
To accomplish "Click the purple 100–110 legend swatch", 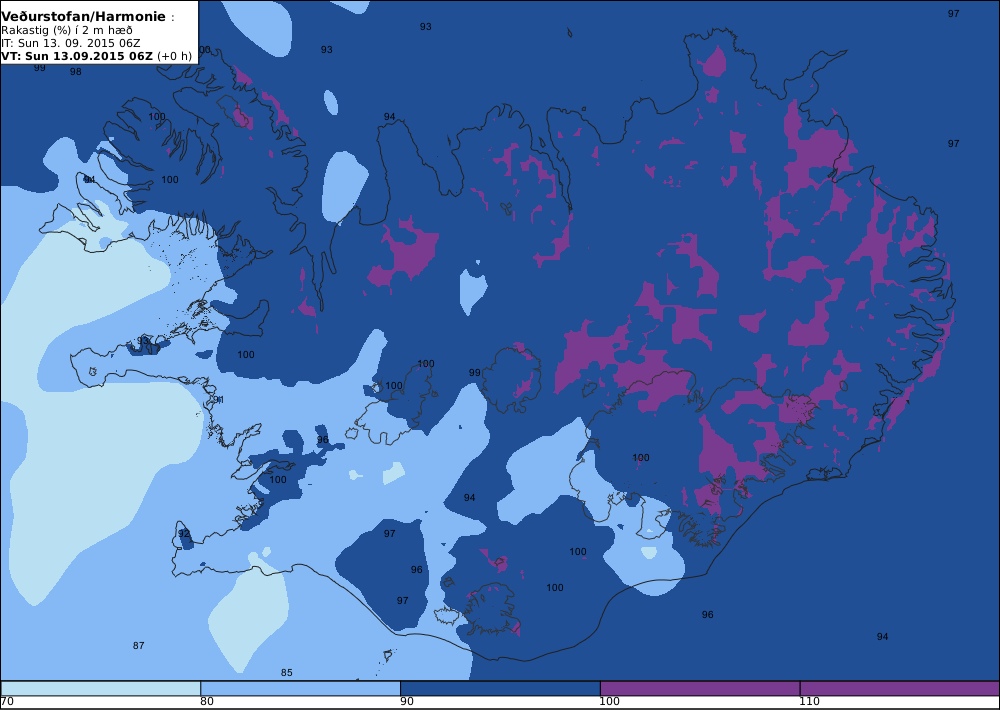I will coord(700,688).
